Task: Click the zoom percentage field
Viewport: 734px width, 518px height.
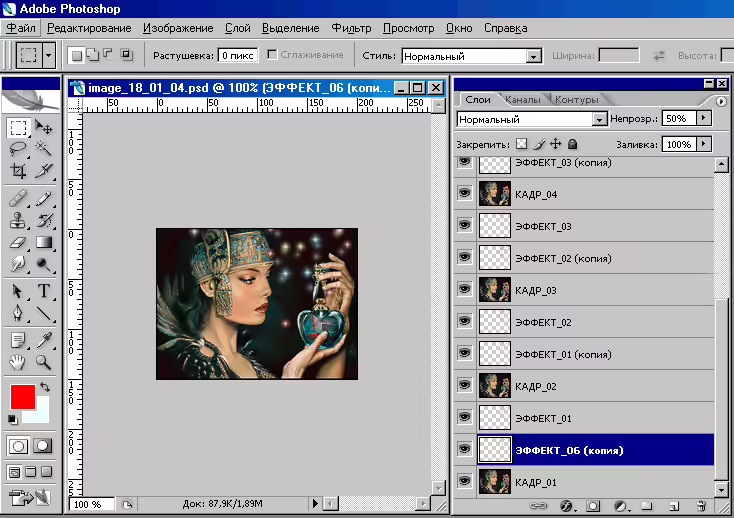Action: 91,504
